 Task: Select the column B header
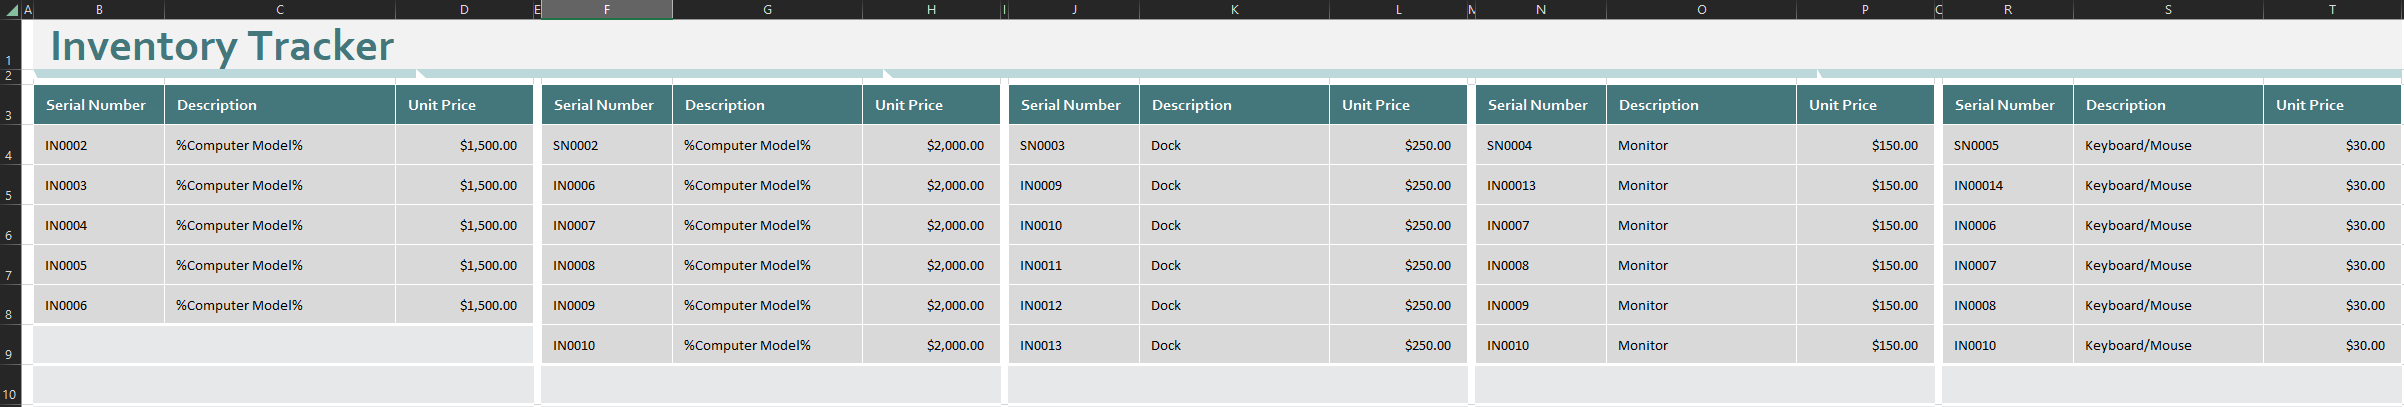[x=99, y=10]
